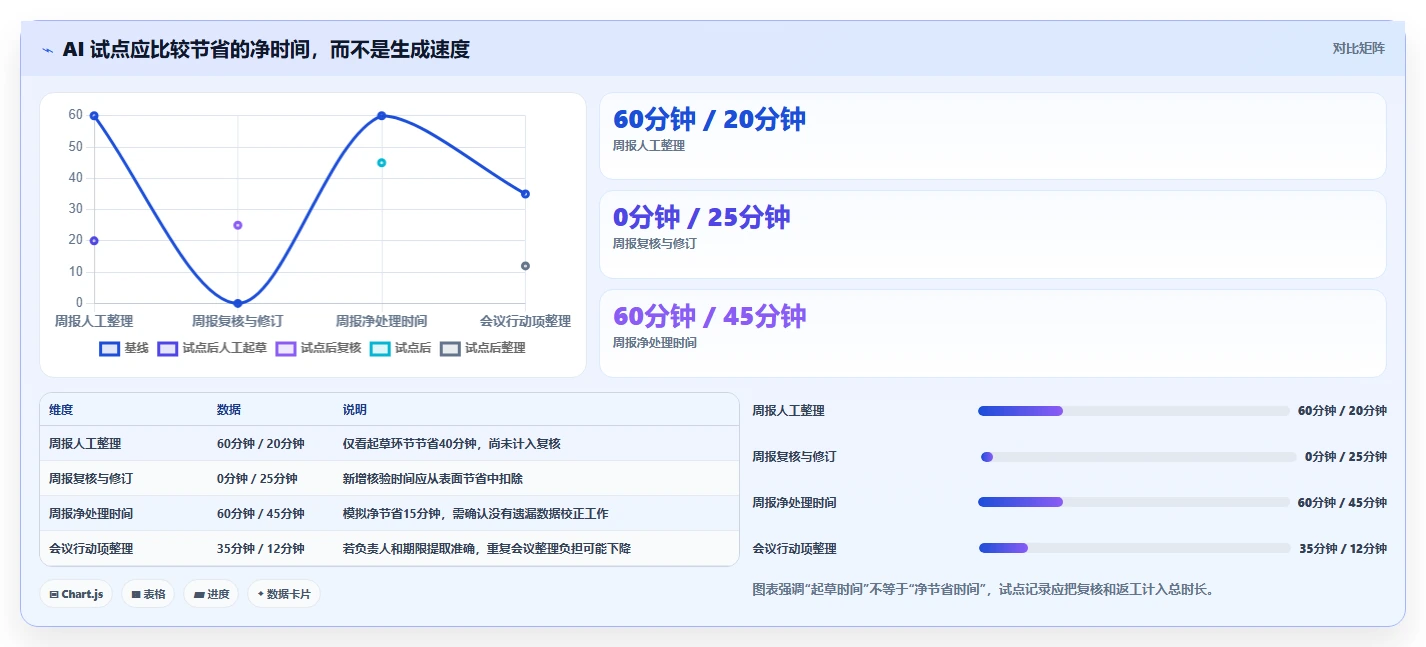Click the 会议行动项整理 label in the progress list
This screenshot has width=1426, height=647.
click(x=795, y=549)
